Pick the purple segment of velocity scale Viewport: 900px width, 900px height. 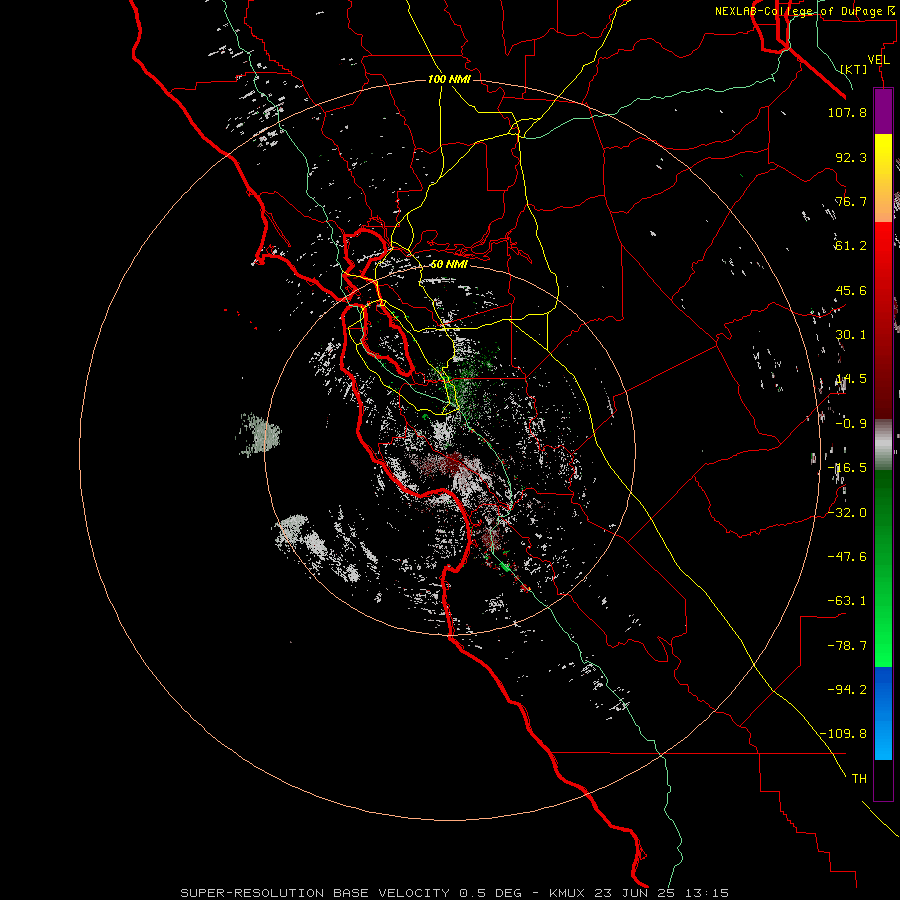coord(883,112)
